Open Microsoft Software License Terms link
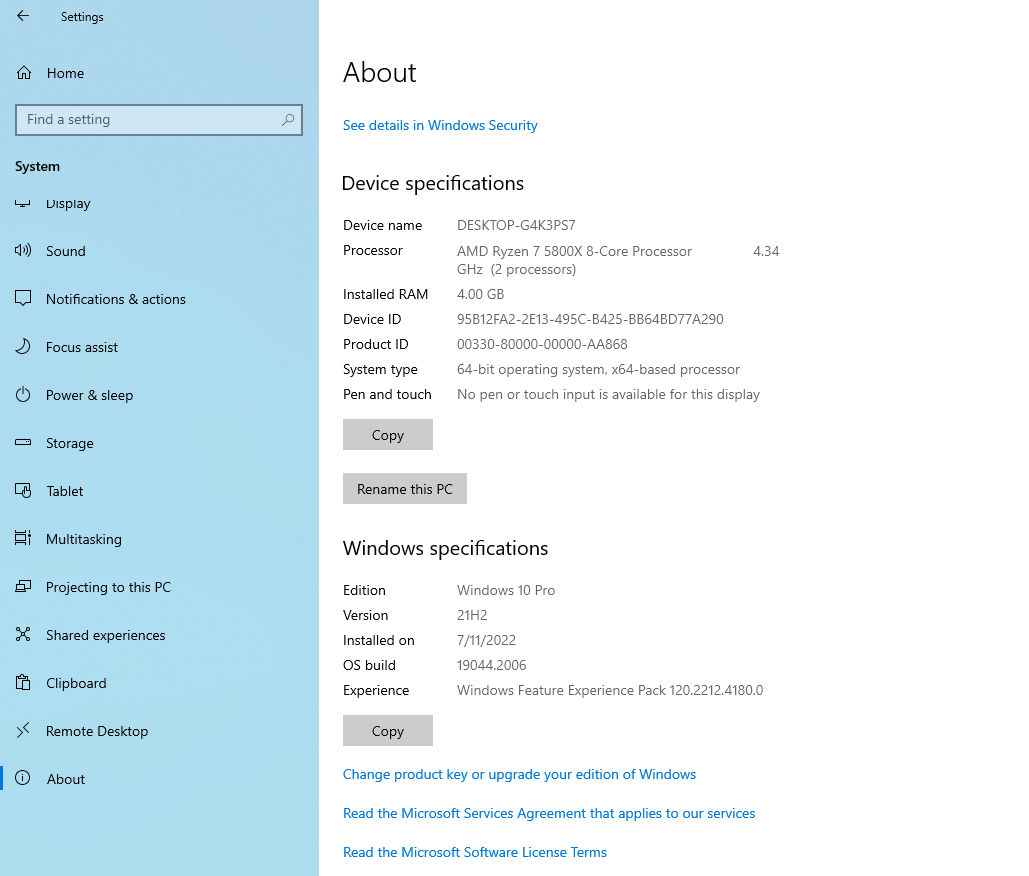Image resolution: width=1029 pixels, height=876 pixels. point(474,852)
